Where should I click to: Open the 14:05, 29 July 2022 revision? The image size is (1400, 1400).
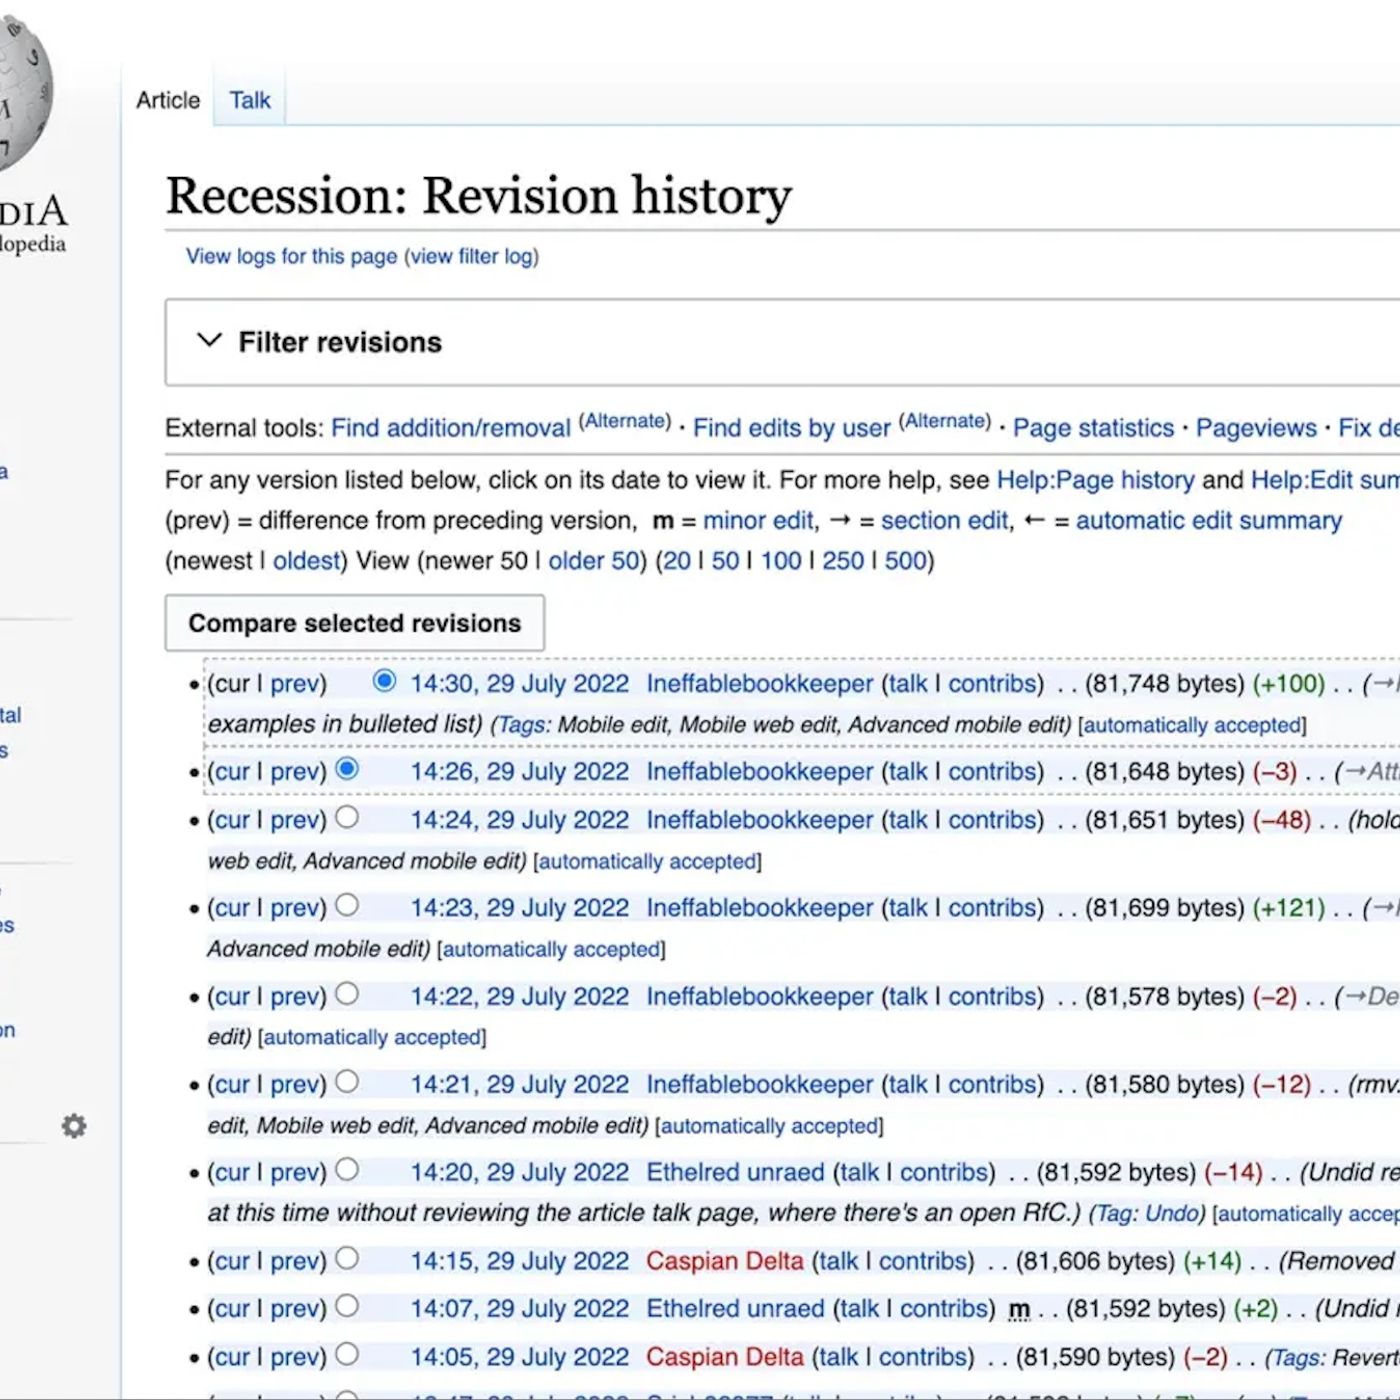coord(519,1357)
